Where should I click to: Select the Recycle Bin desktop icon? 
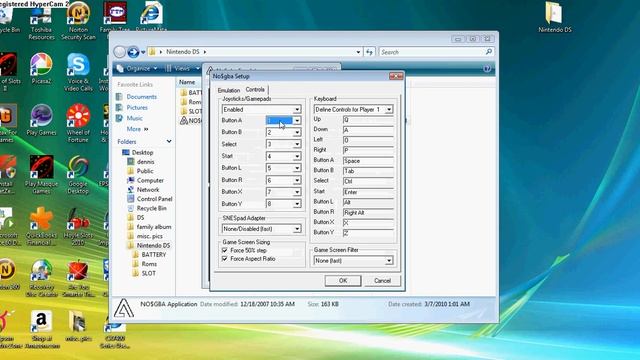point(8,16)
